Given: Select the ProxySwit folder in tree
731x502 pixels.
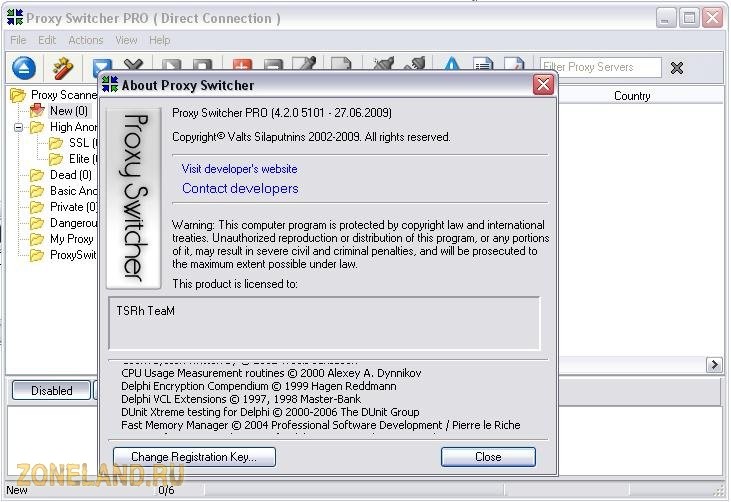Looking at the screenshot, I should coord(73,255).
